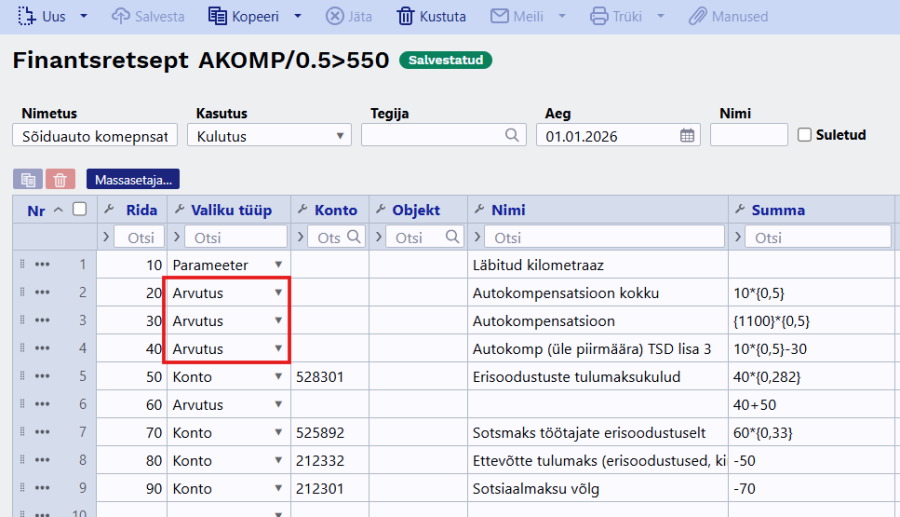This screenshot has width=900, height=517.
Task: Click the drag handle of row 1
Action: click(x=20, y=265)
